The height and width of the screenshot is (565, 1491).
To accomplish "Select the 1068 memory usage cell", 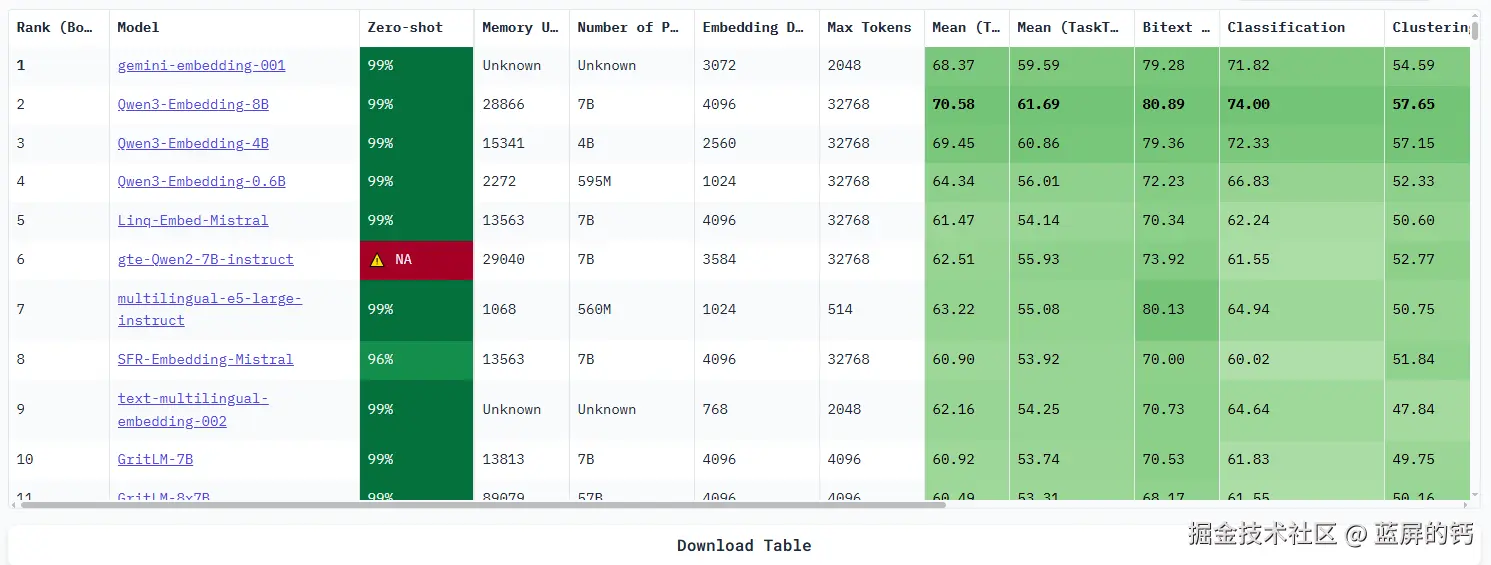I will coord(521,310).
